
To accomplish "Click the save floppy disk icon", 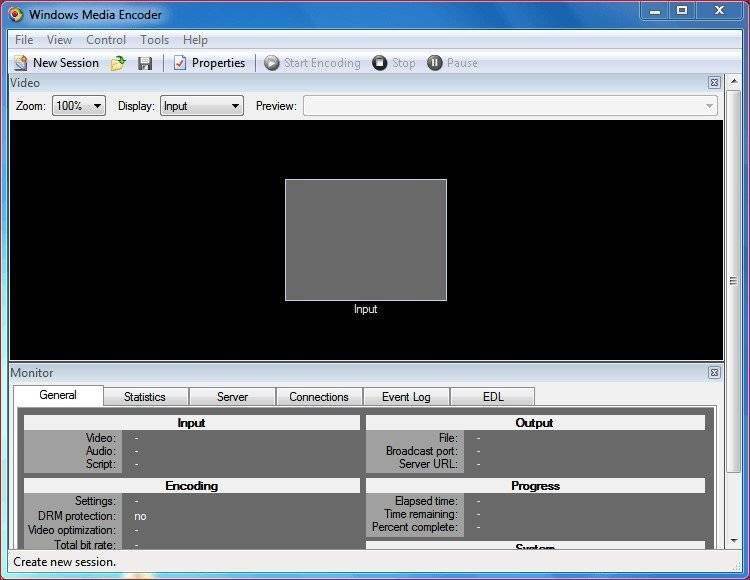I will [x=145, y=63].
